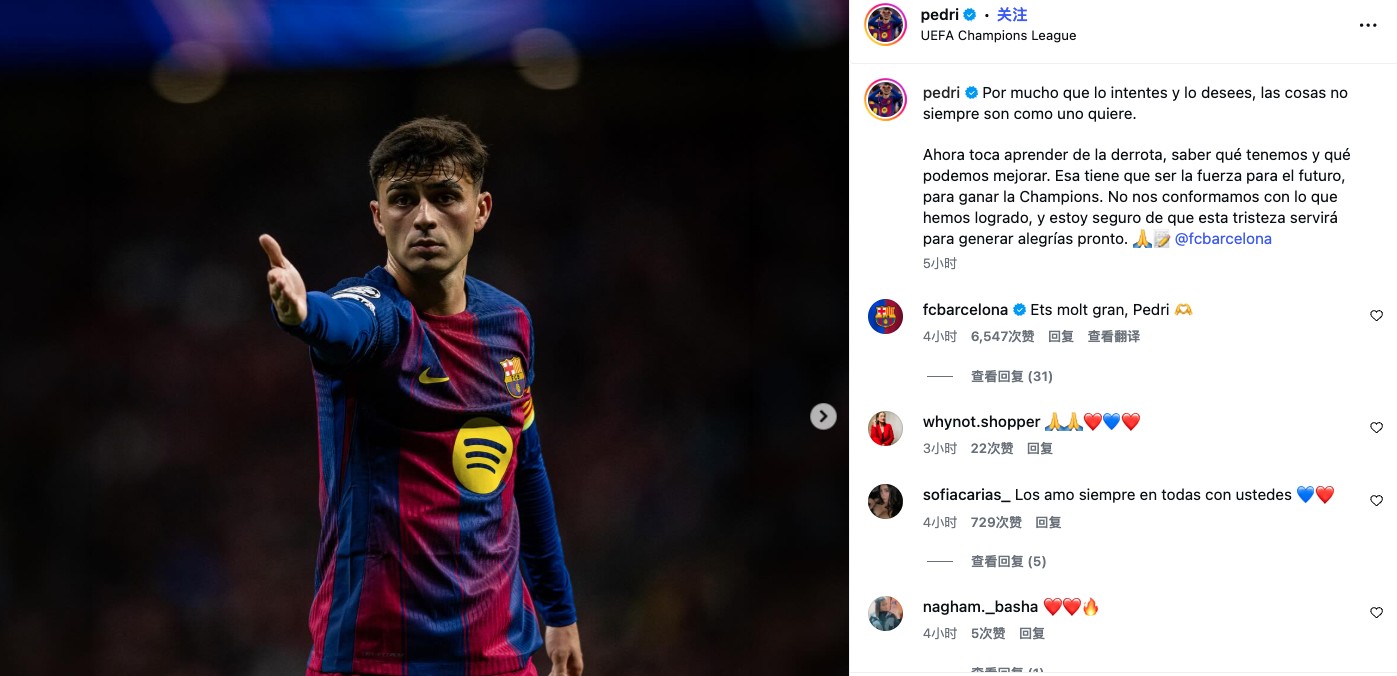View translation of fcbarcelona's comment
1397x676 pixels.
tap(1114, 337)
